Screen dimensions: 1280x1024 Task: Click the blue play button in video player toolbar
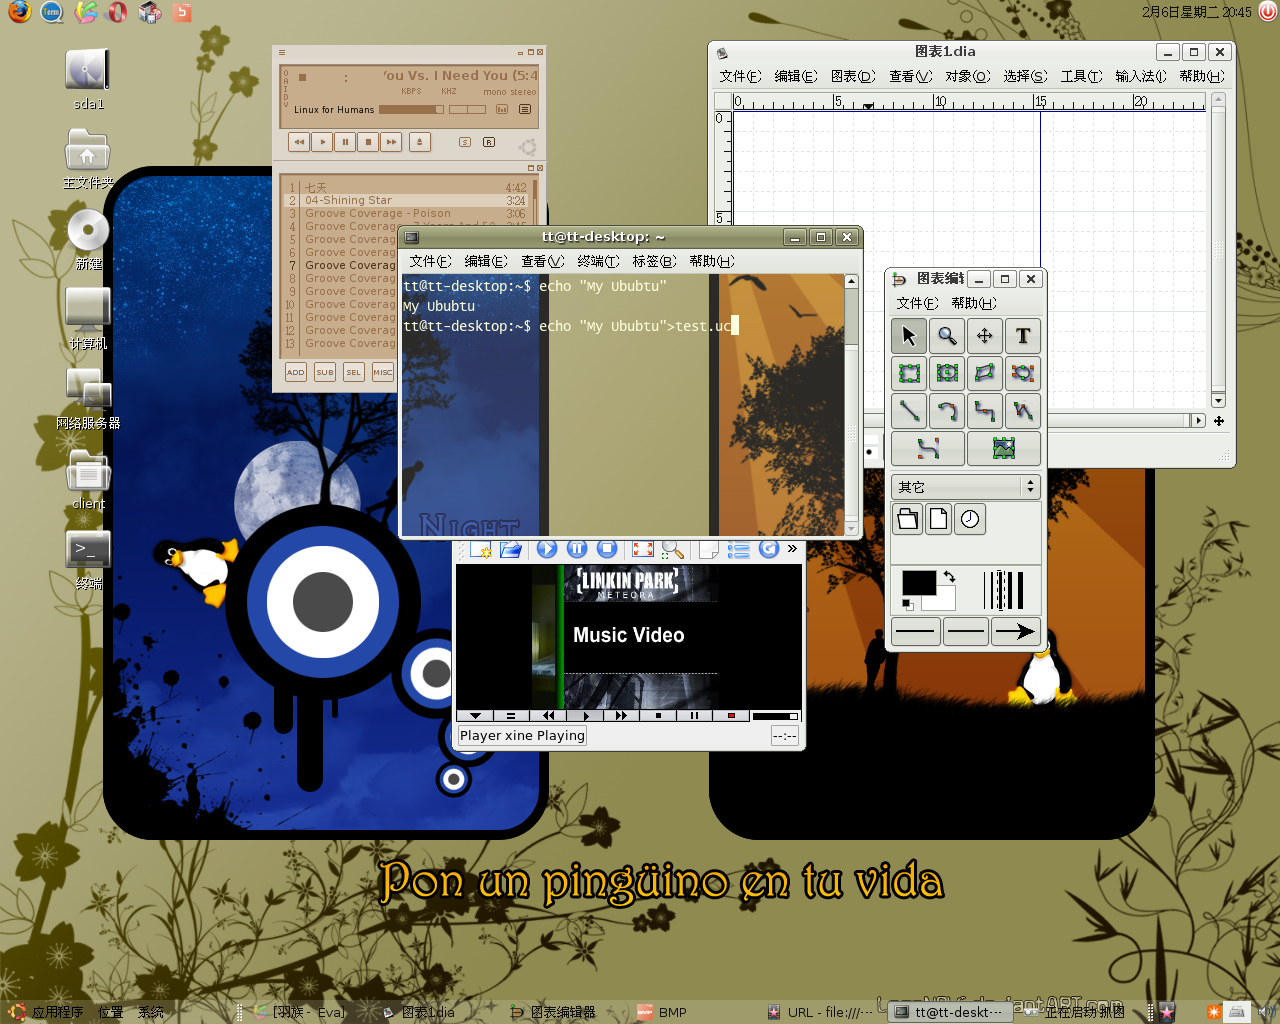click(547, 549)
